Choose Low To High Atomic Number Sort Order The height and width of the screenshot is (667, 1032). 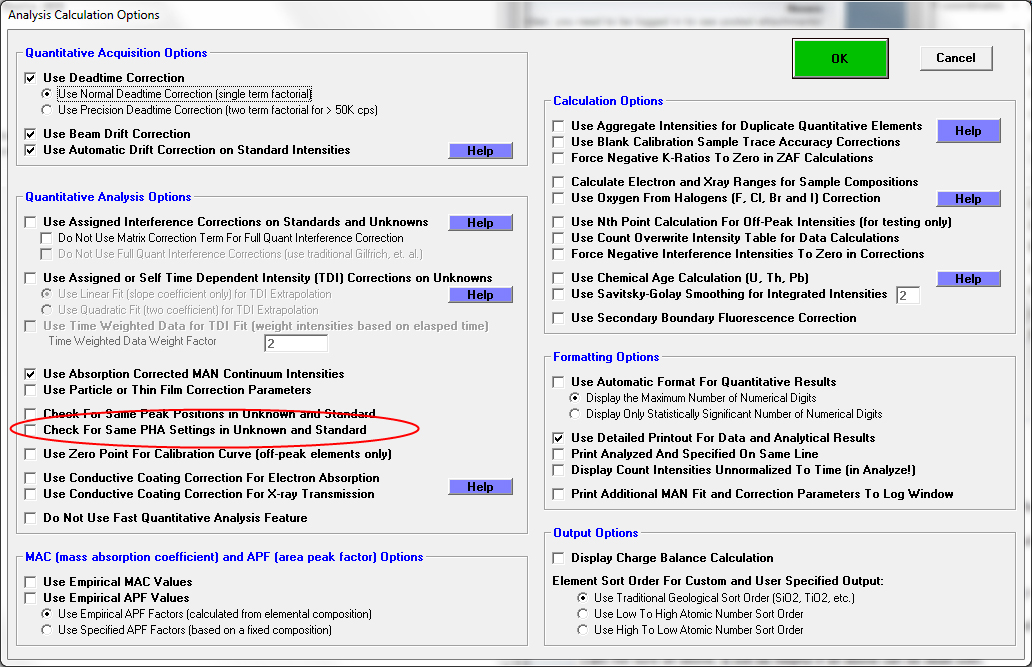pos(583,614)
